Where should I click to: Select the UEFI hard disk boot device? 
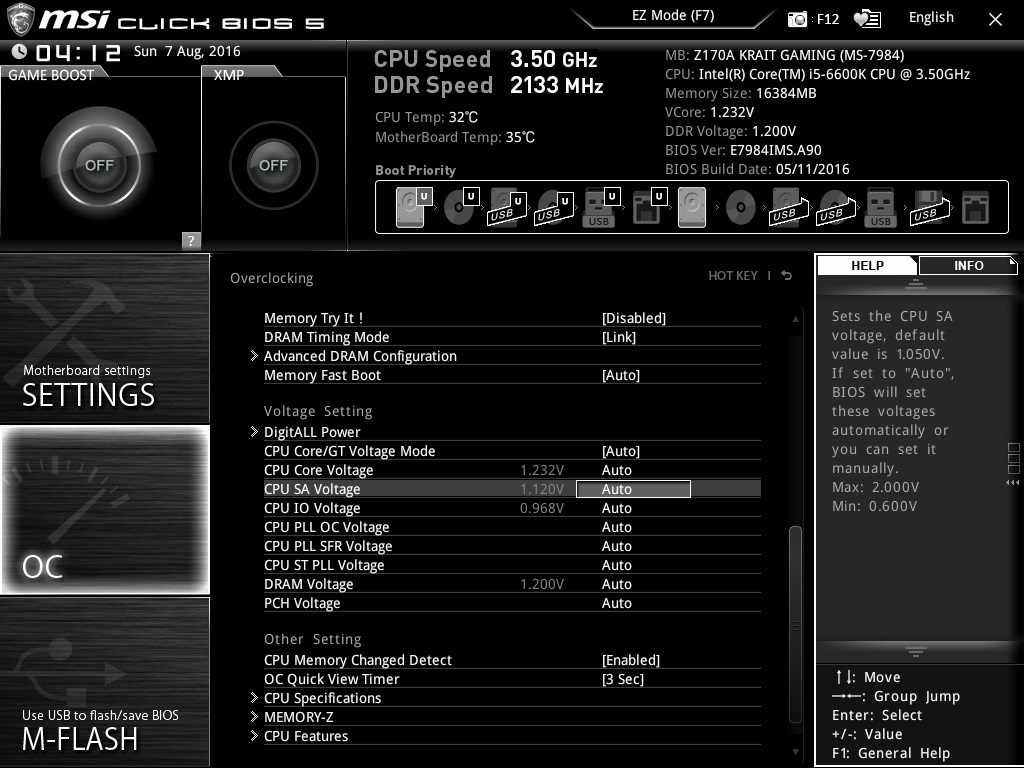(x=413, y=208)
